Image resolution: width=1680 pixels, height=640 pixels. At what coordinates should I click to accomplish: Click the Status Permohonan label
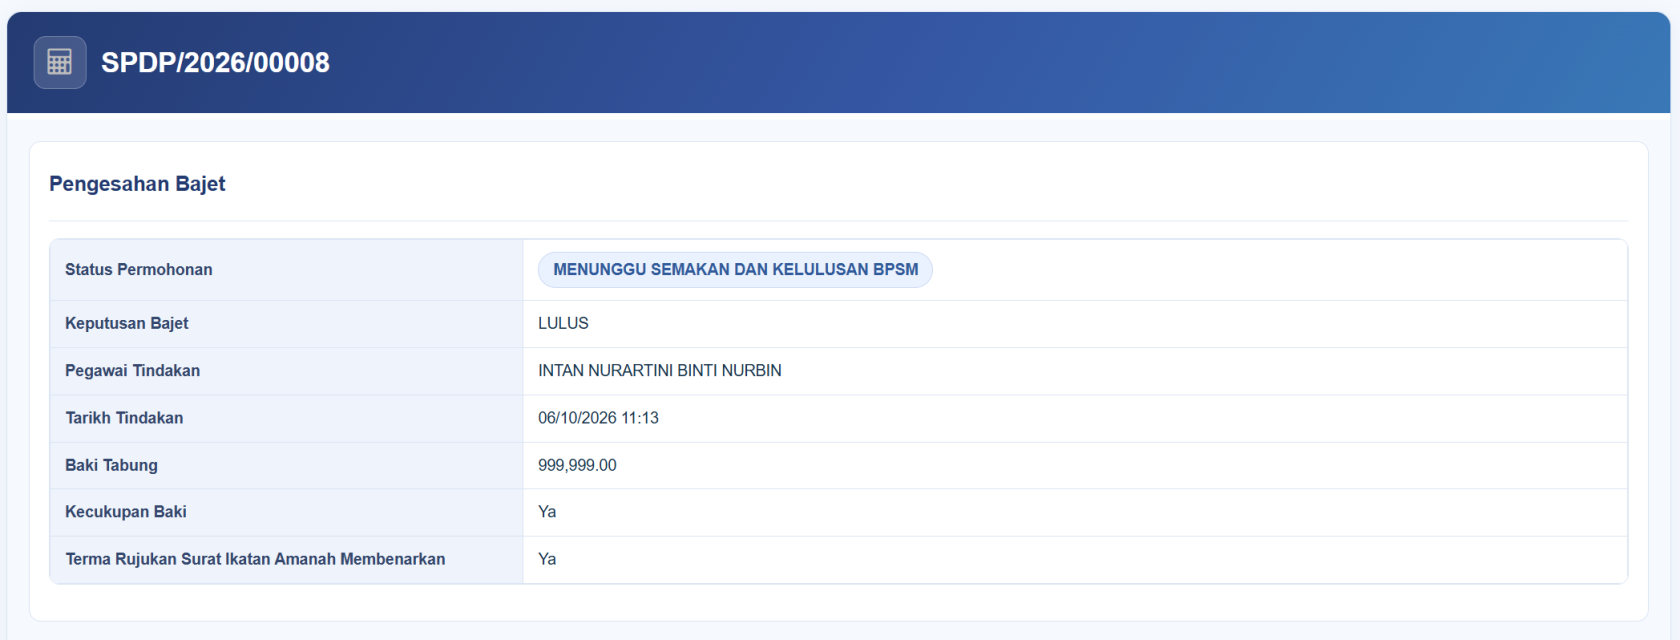139,270
